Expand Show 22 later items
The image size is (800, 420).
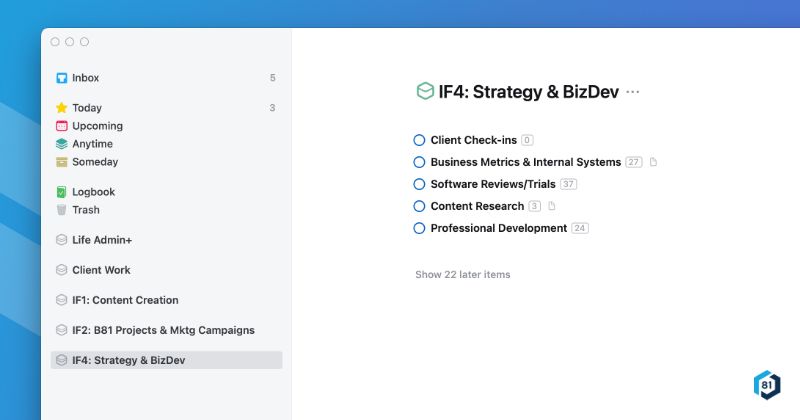coord(462,274)
